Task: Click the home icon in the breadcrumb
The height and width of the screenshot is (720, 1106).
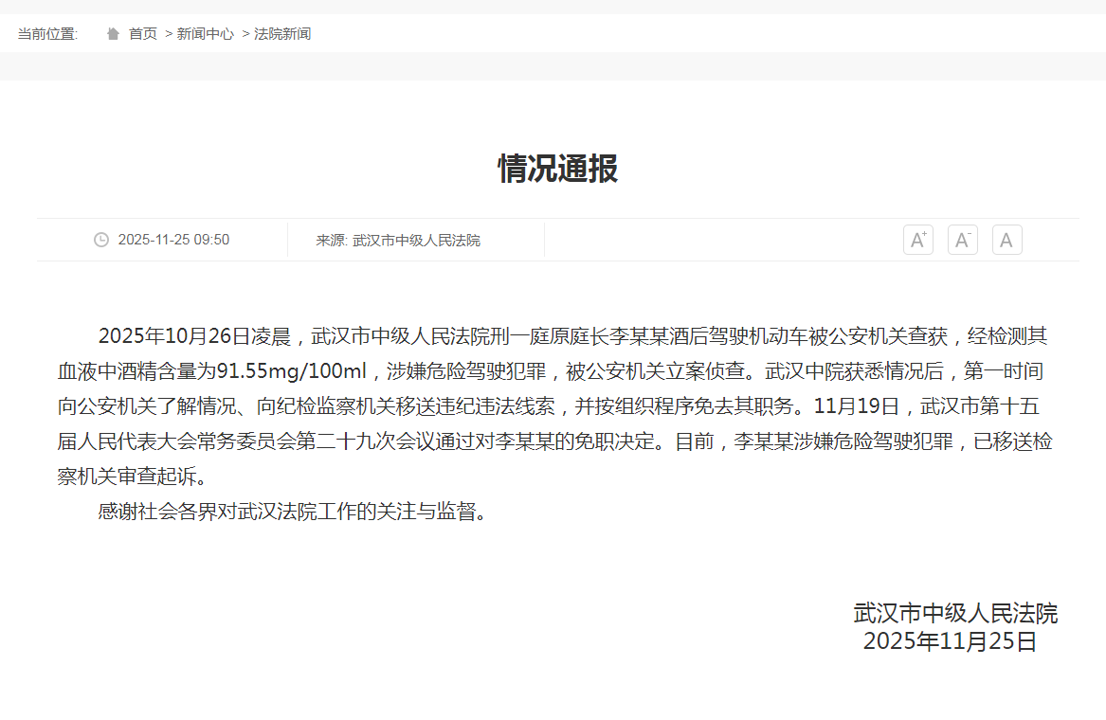Action: pyautogui.click(x=113, y=34)
